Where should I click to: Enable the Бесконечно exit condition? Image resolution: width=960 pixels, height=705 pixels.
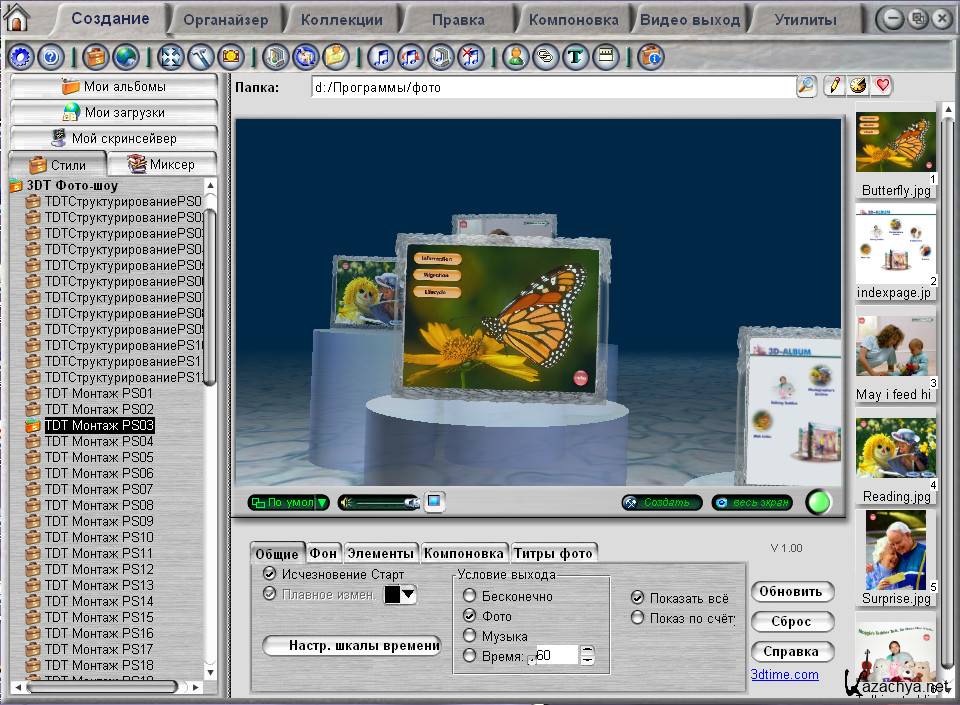[x=470, y=597]
